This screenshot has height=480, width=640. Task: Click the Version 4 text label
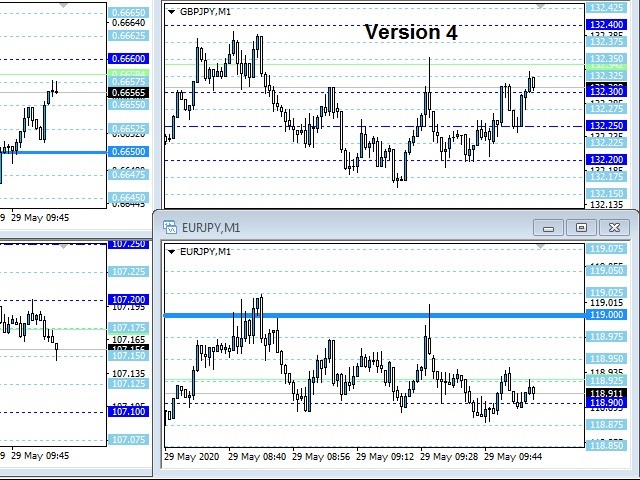[411, 32]
